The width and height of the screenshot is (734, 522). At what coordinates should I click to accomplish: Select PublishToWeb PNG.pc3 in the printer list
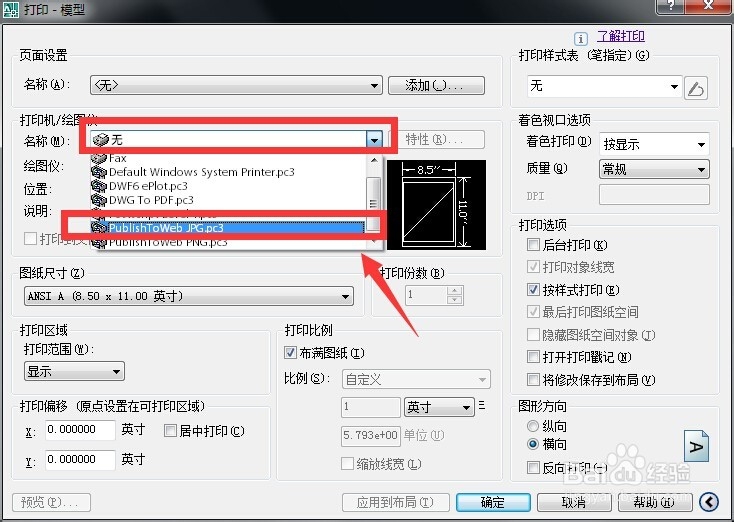point(228,242)
